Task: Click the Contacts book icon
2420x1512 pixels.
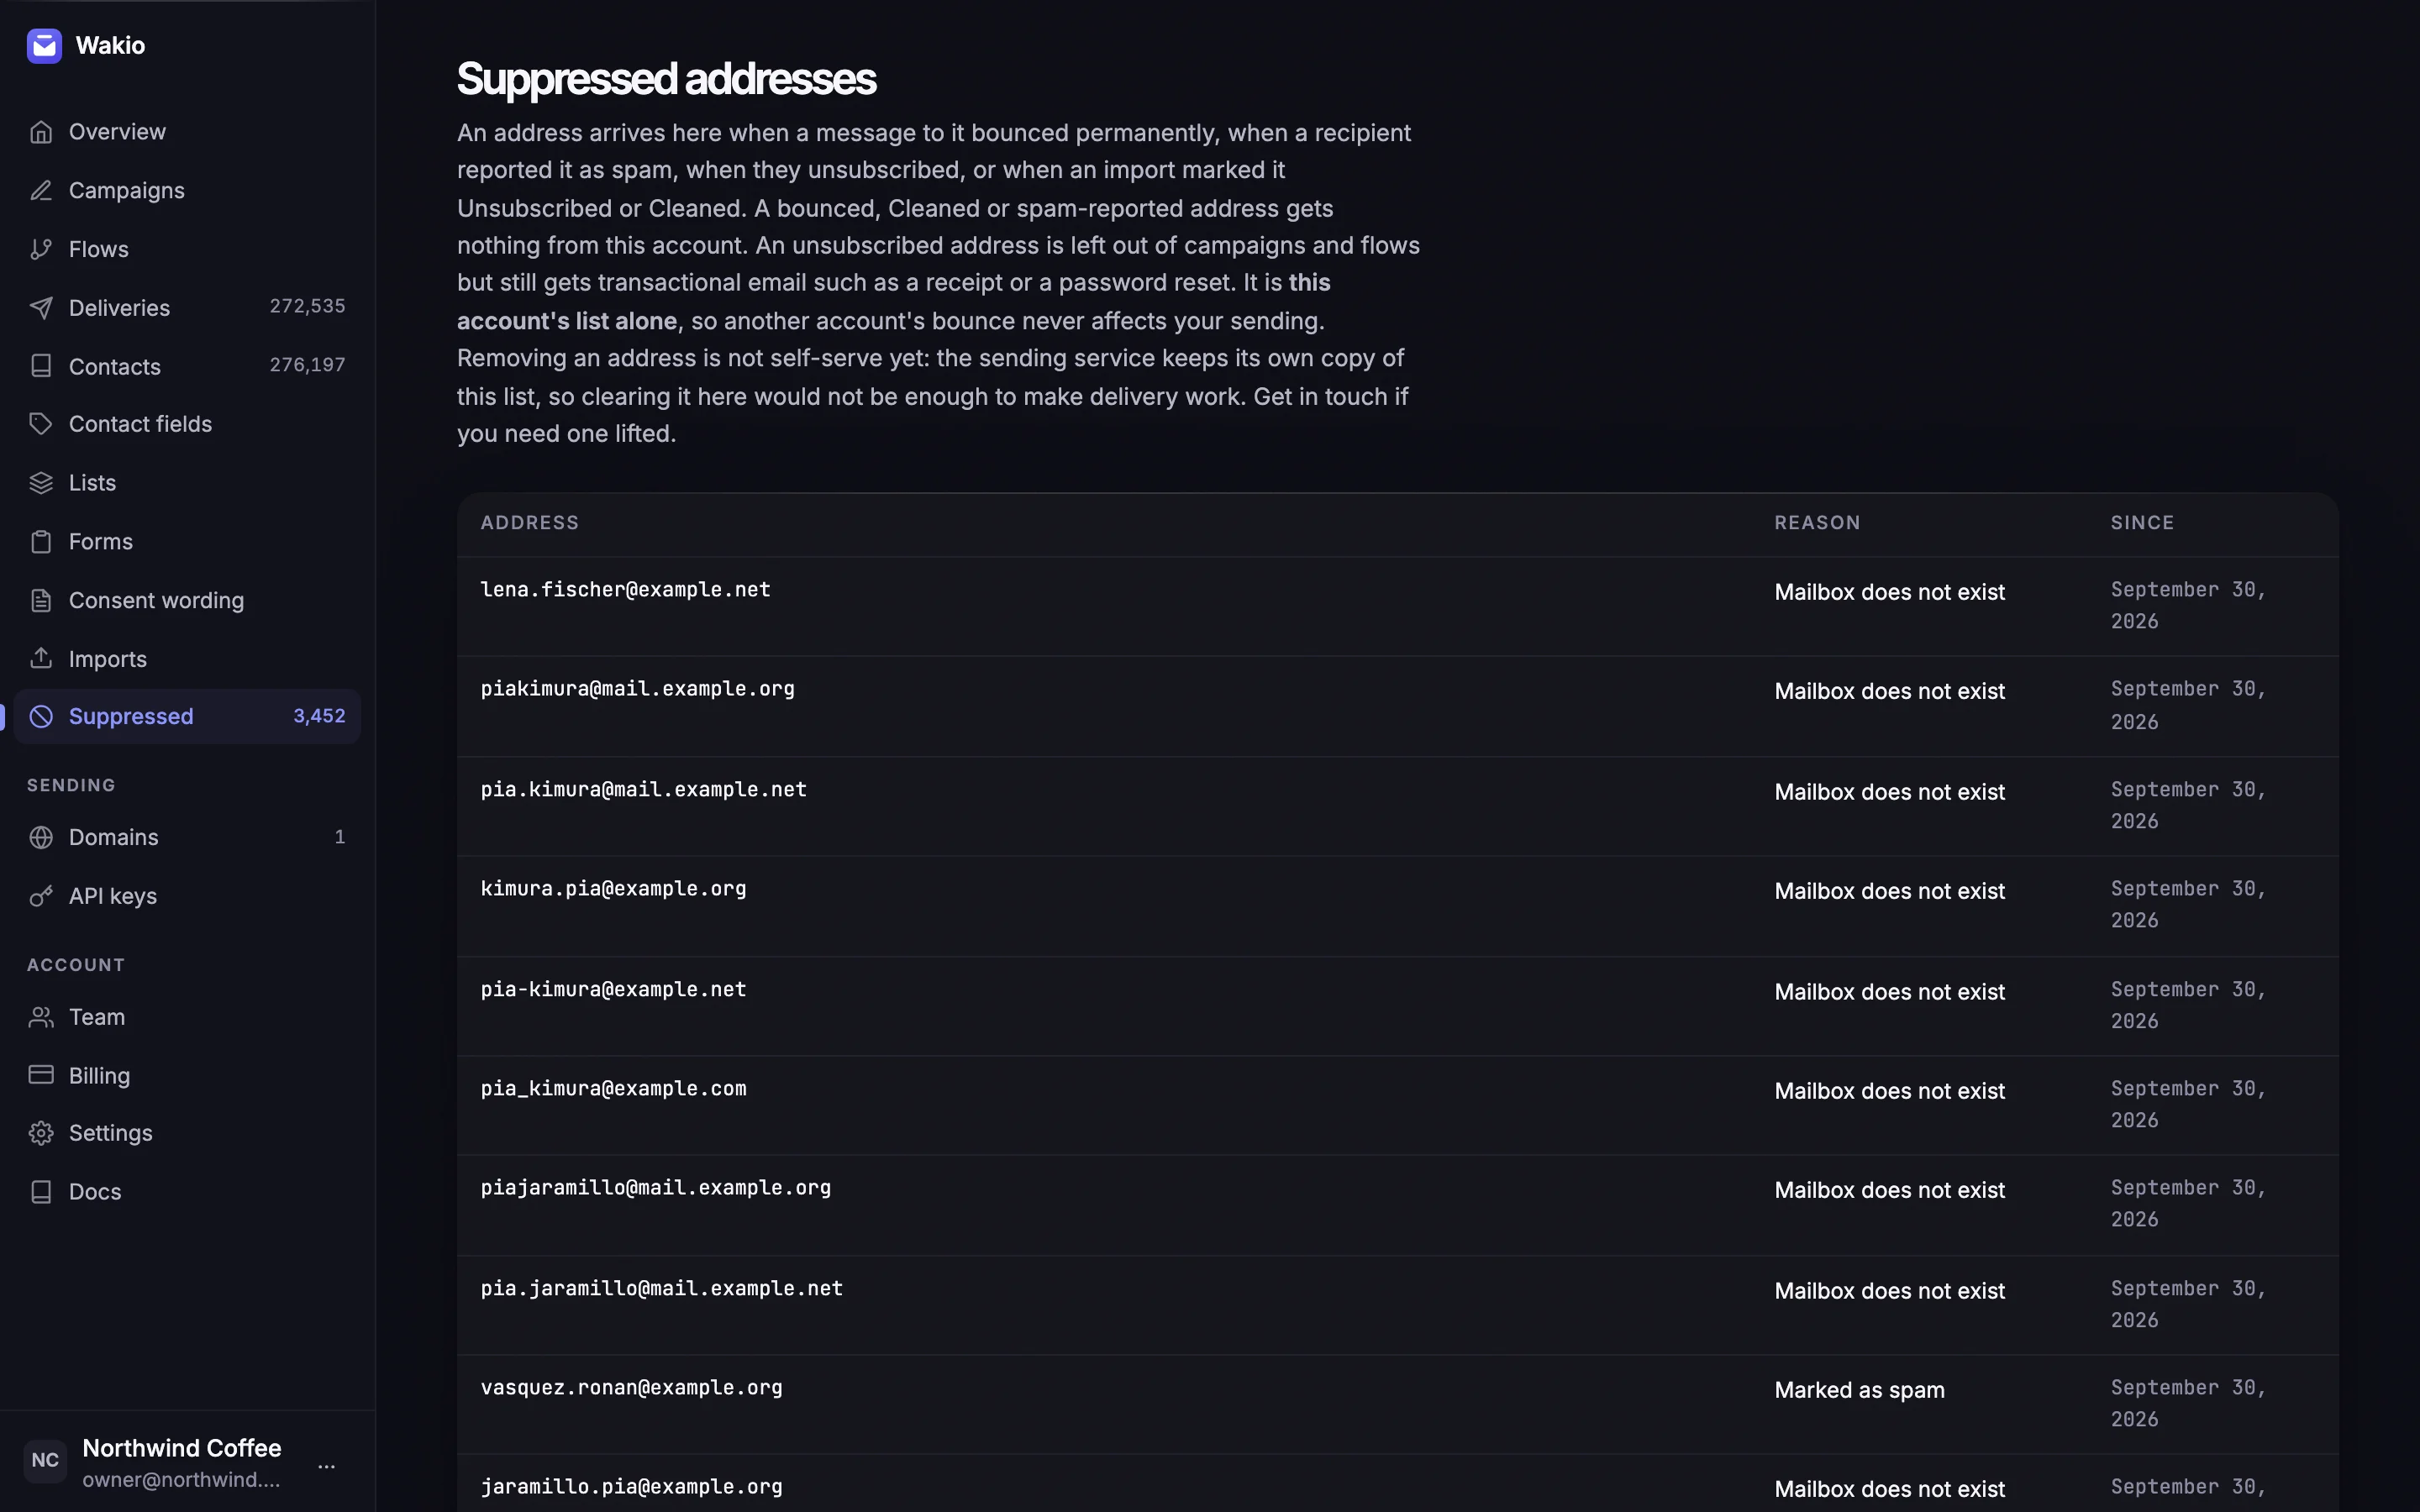Action: pyautogui.click(x=41, y=366)
